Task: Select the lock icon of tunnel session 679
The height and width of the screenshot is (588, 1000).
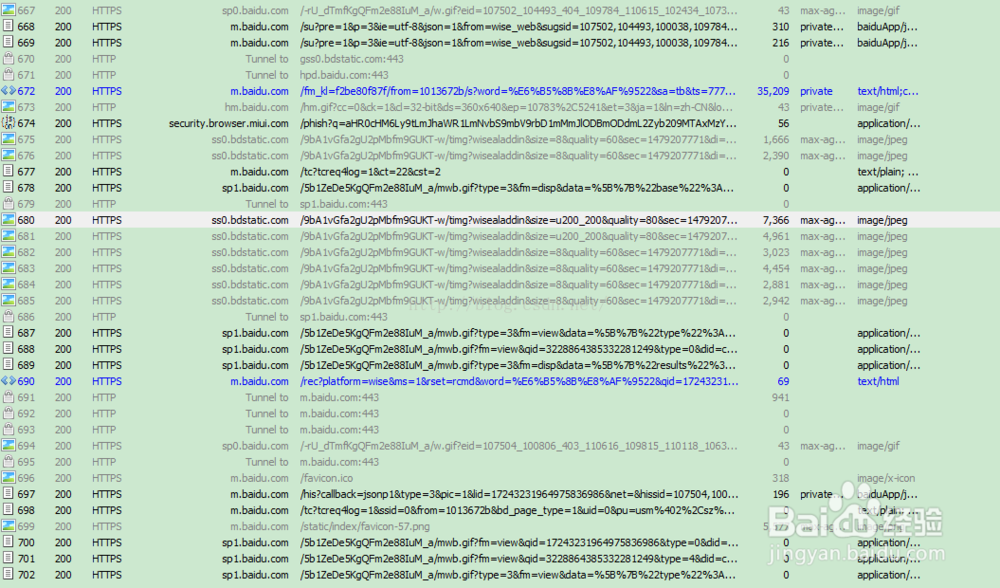Action: click(8, 203)
